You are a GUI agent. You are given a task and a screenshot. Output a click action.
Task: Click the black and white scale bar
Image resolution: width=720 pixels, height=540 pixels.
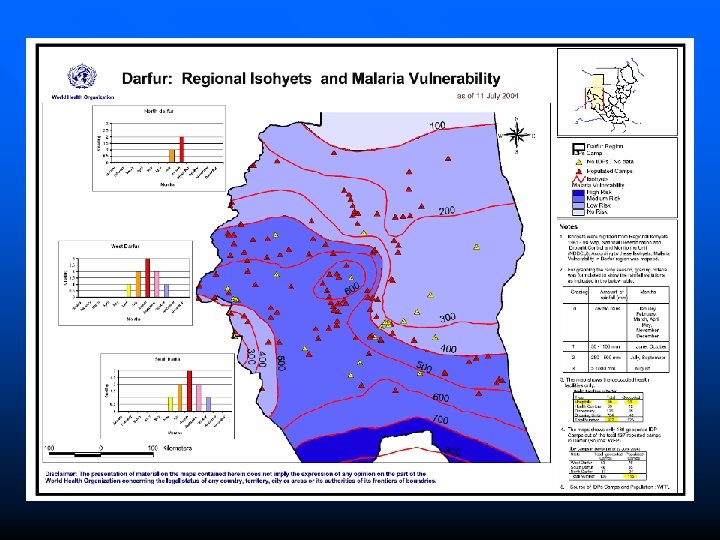tap(101, 455)
